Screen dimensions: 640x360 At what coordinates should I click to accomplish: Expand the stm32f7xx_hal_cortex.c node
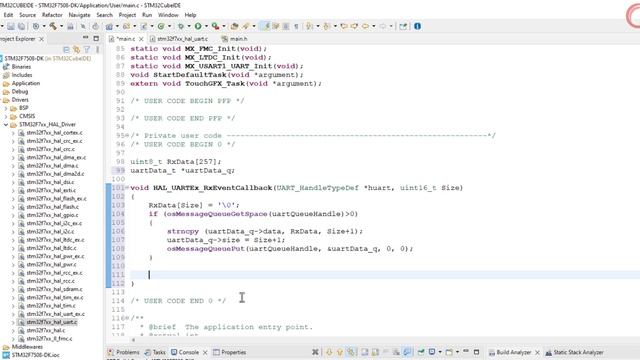pos(13,133)
